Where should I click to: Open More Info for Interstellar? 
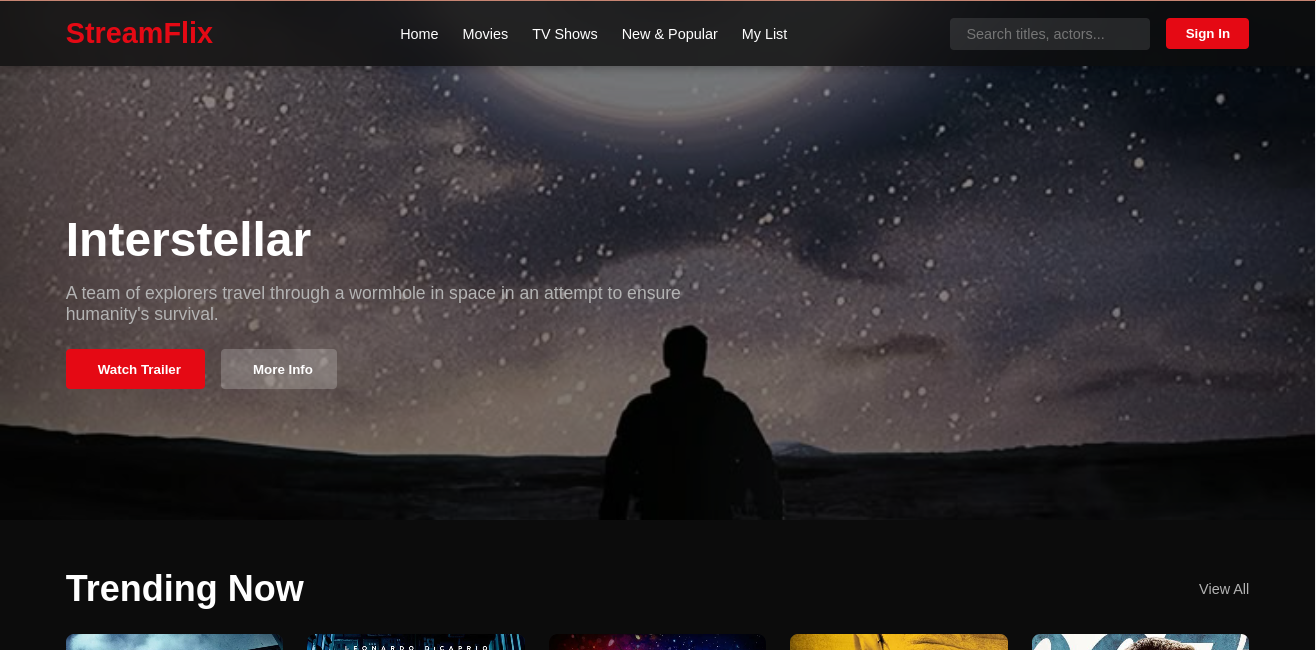point(279,369)
